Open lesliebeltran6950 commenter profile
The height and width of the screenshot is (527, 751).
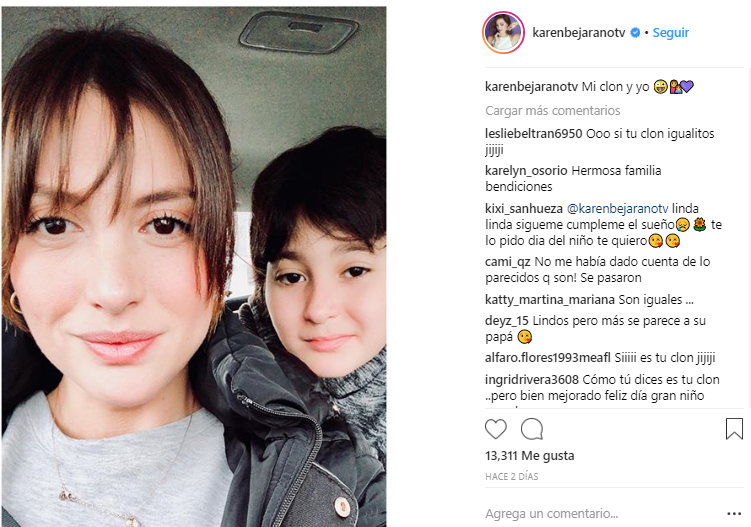534,134
